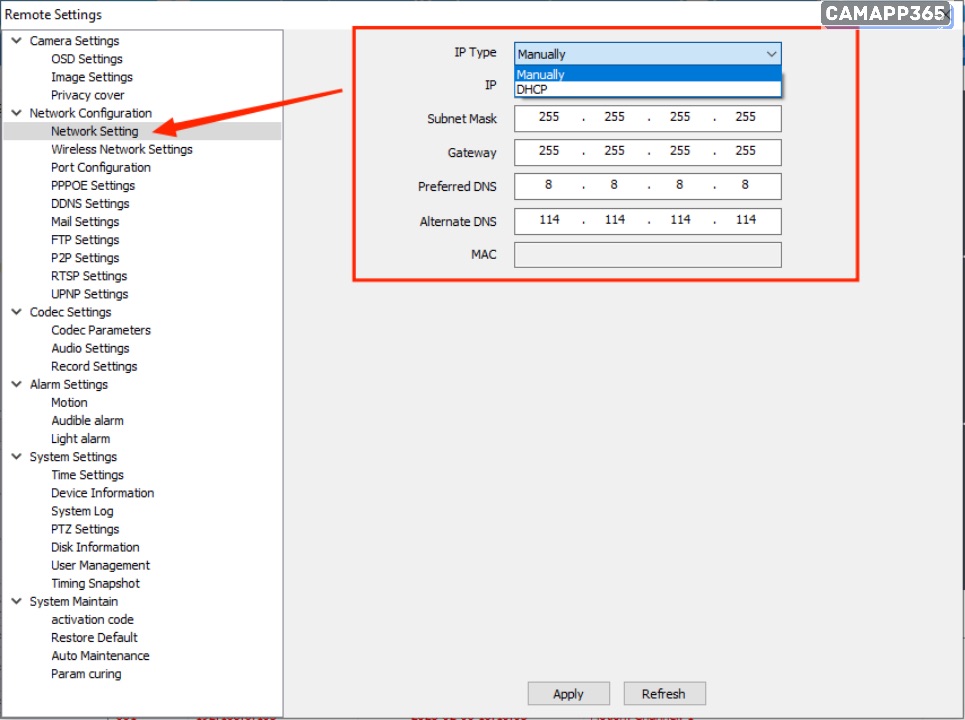
Task: Select OSD Settings in the tree
Action: pyautogui.click(x=87, y=59)
